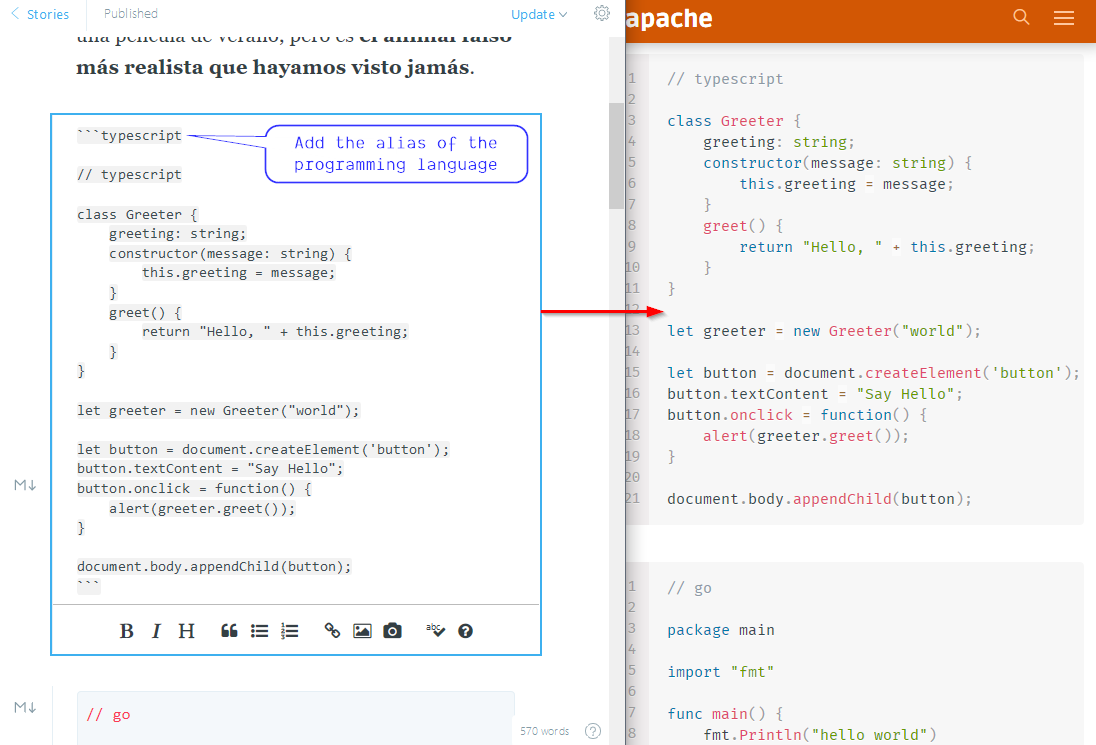Click the 'class Greeter {' line in editor
Viewport: 1096px width, 745px height.
pyautogui.click(x=138, y=215)
